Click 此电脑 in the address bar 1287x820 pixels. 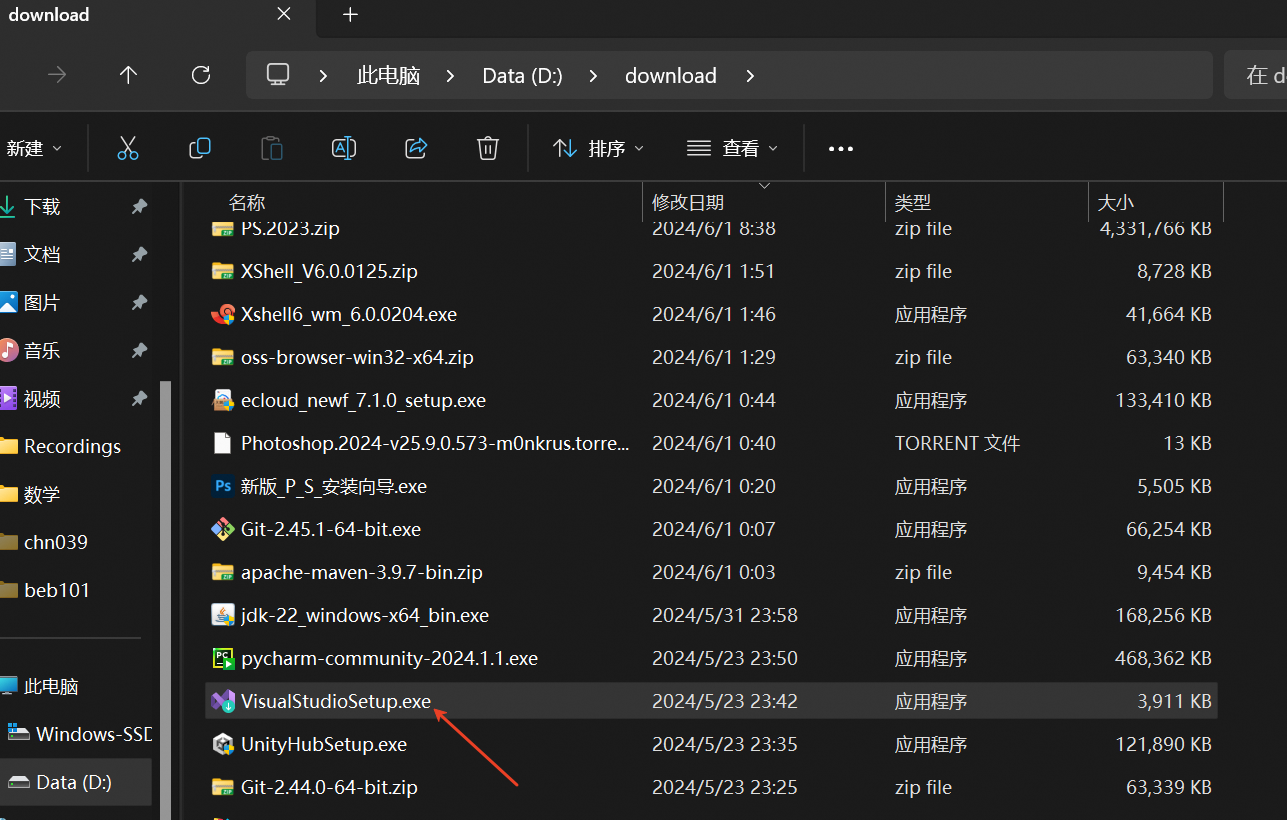coord(388,76)
